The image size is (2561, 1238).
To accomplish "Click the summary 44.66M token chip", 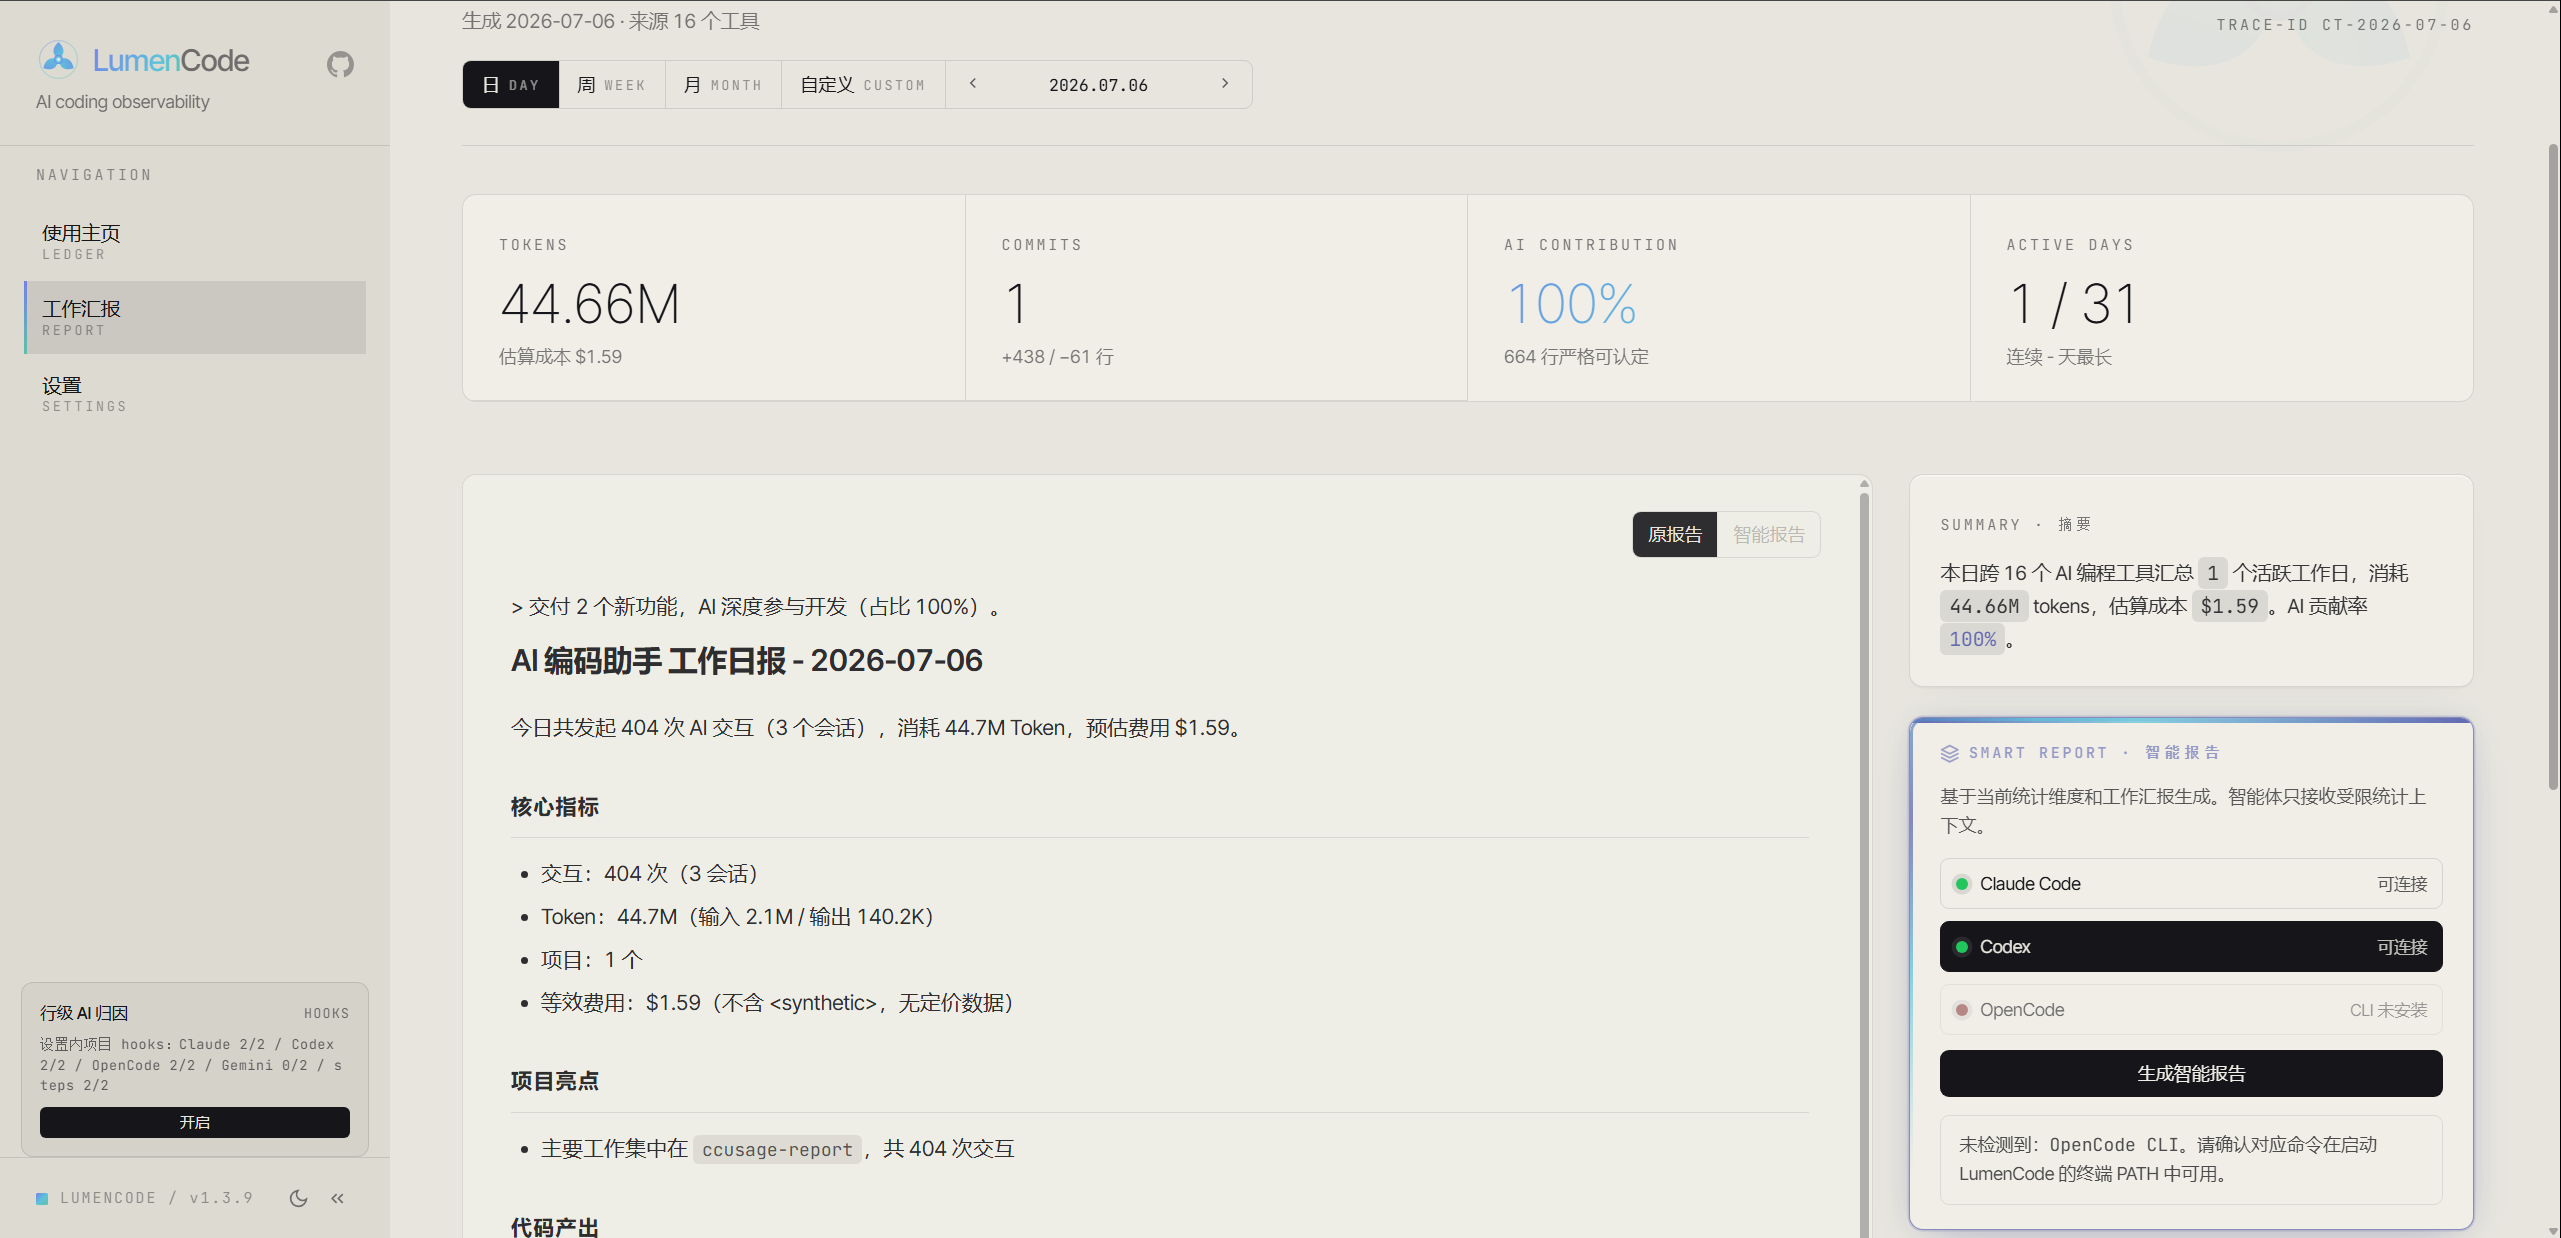I will (1984, 606).
